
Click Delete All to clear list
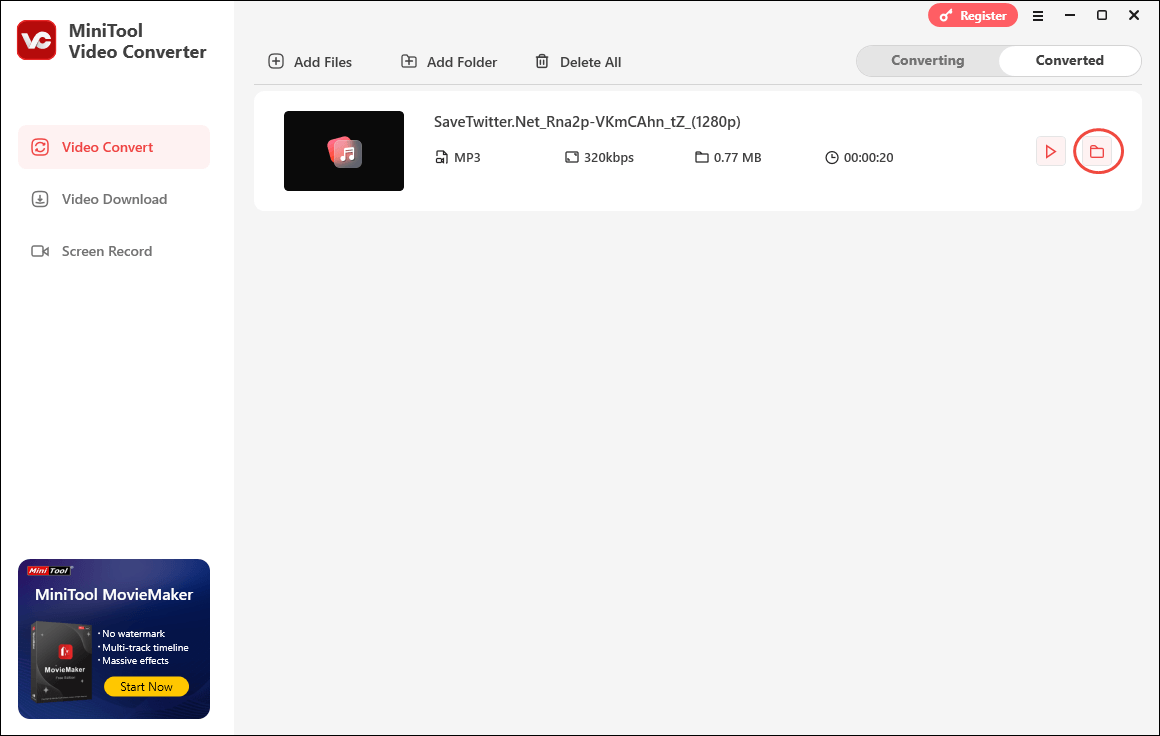(578, 62)
